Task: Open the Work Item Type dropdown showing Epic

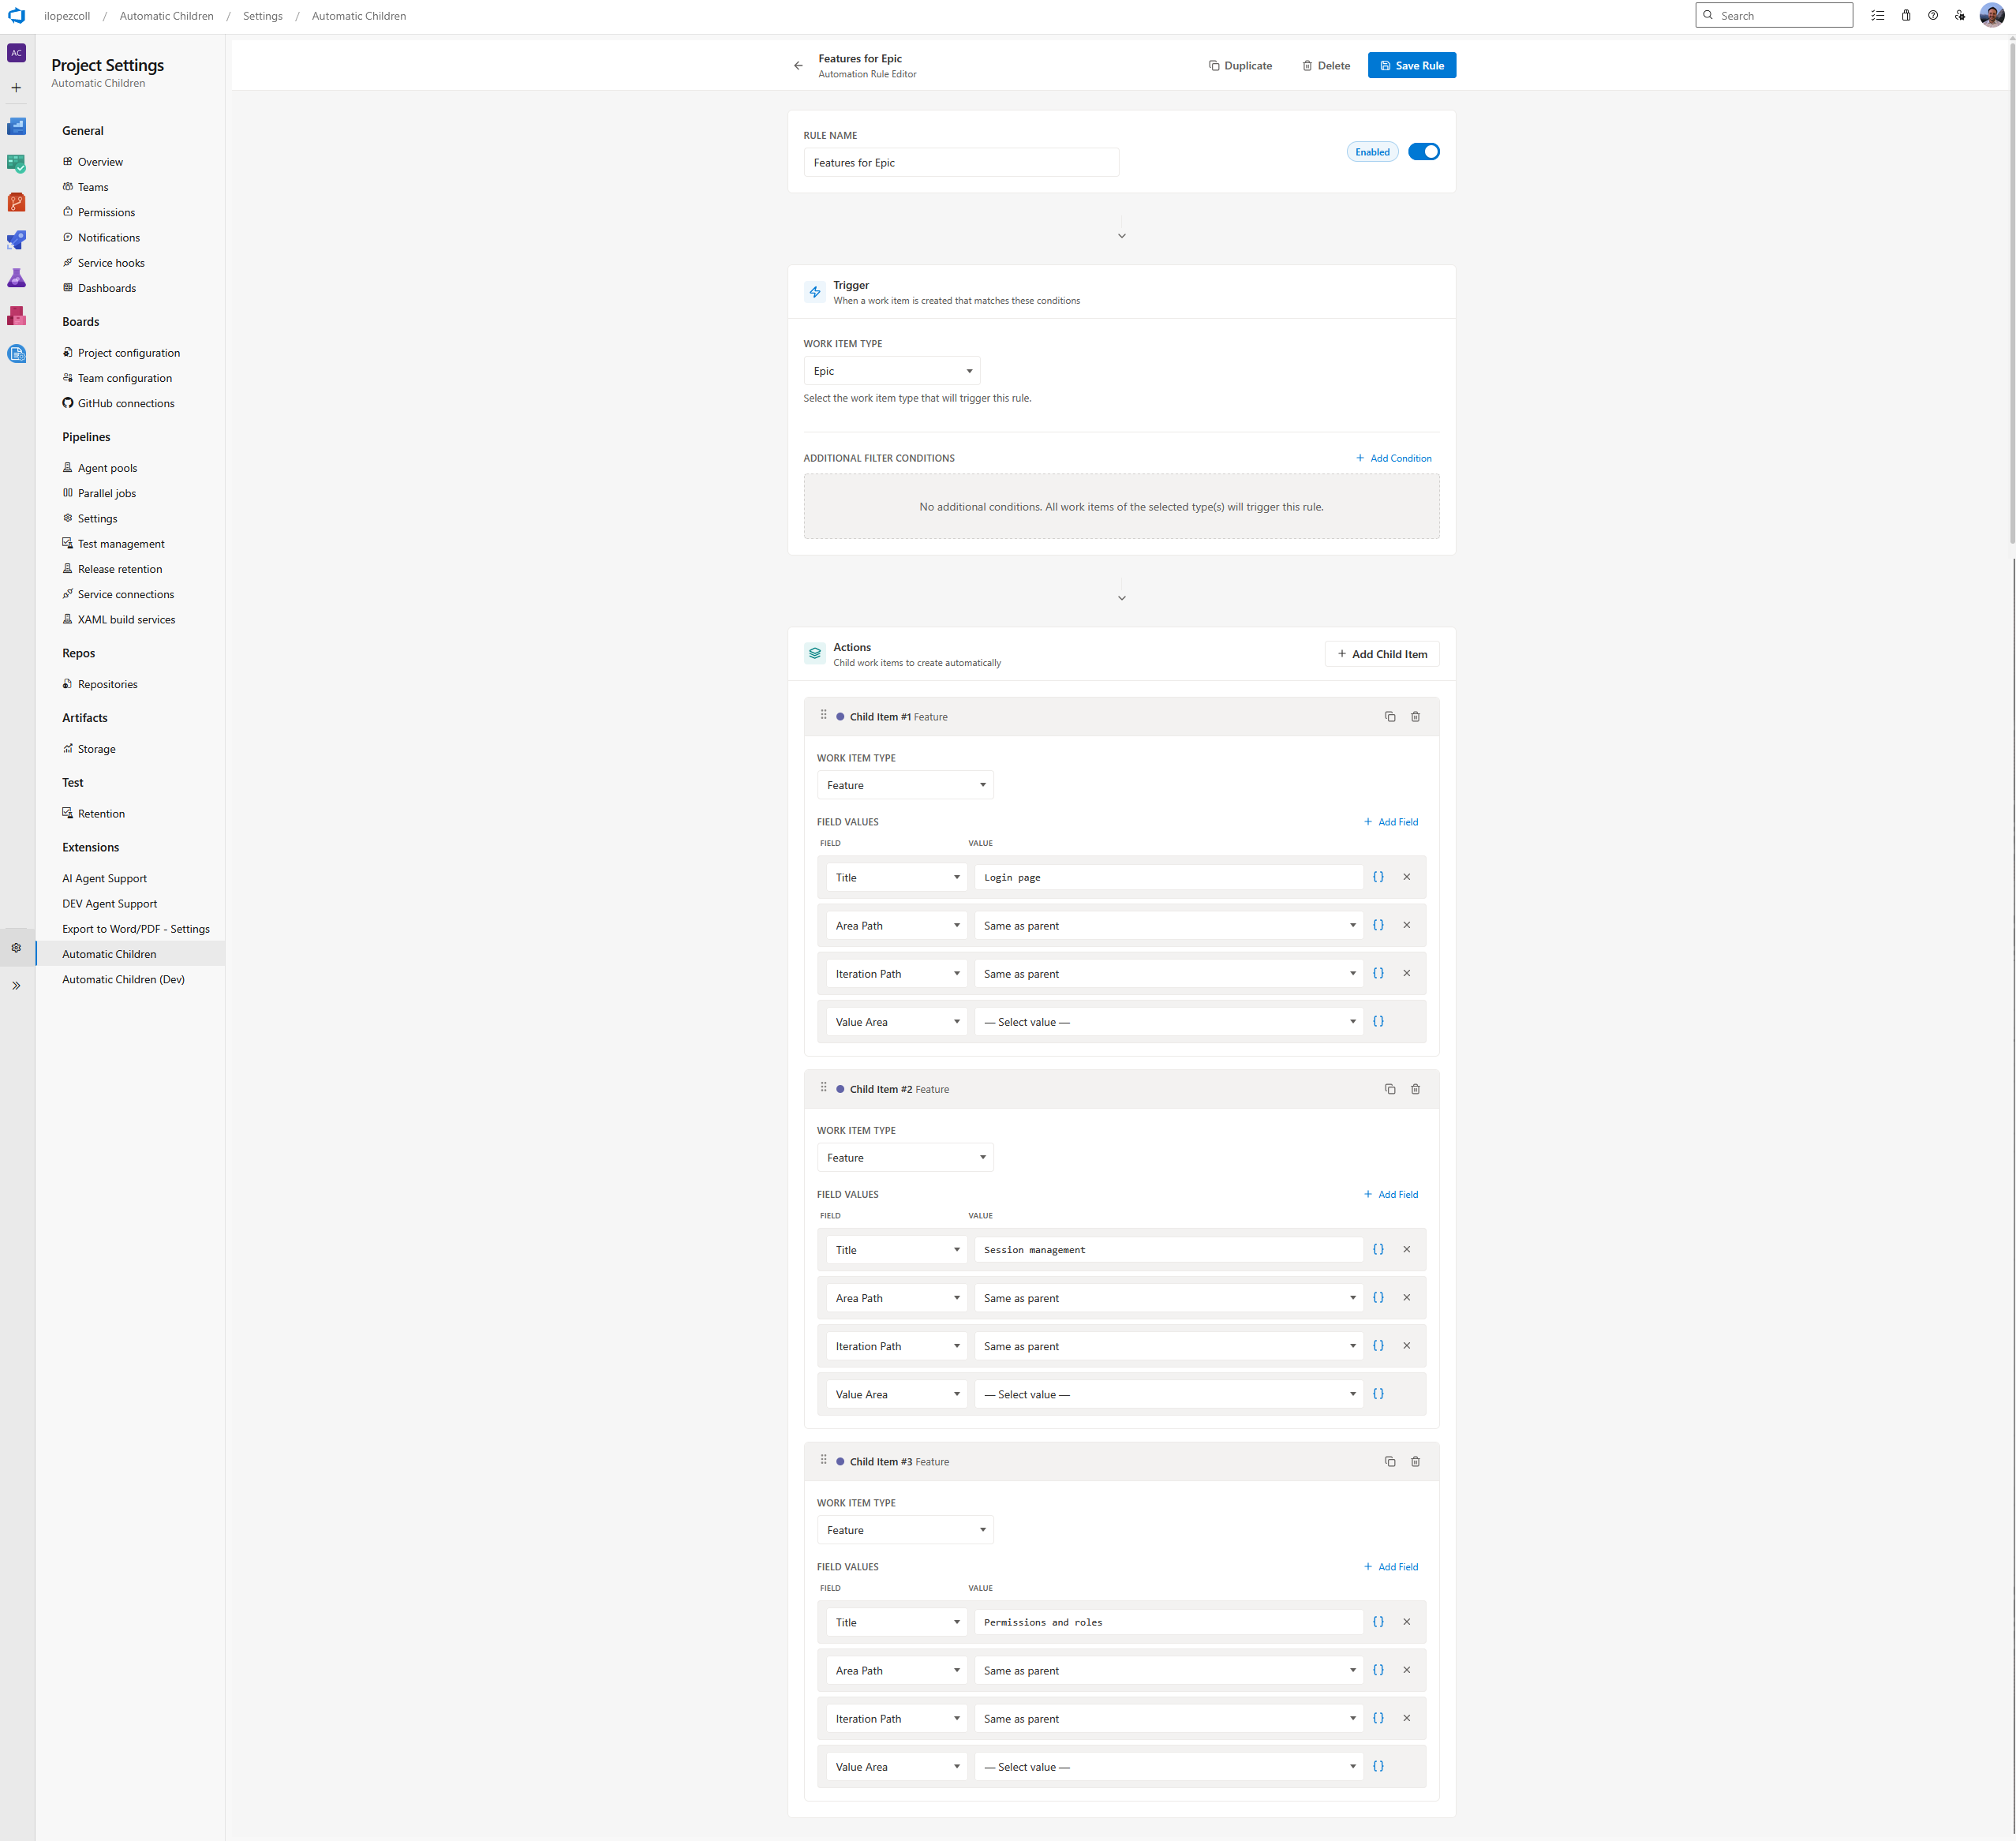Action: point(892,370)
